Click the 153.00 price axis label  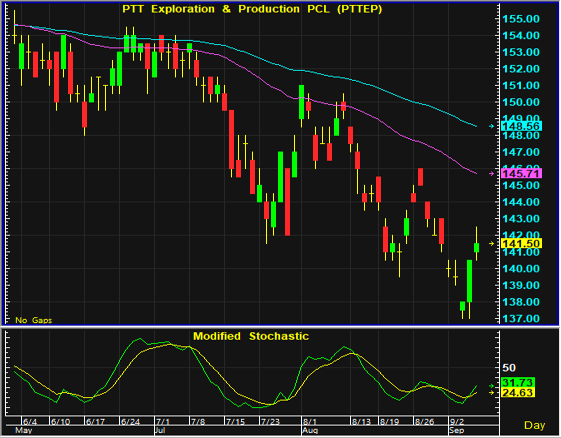click(x=521, y=52)
